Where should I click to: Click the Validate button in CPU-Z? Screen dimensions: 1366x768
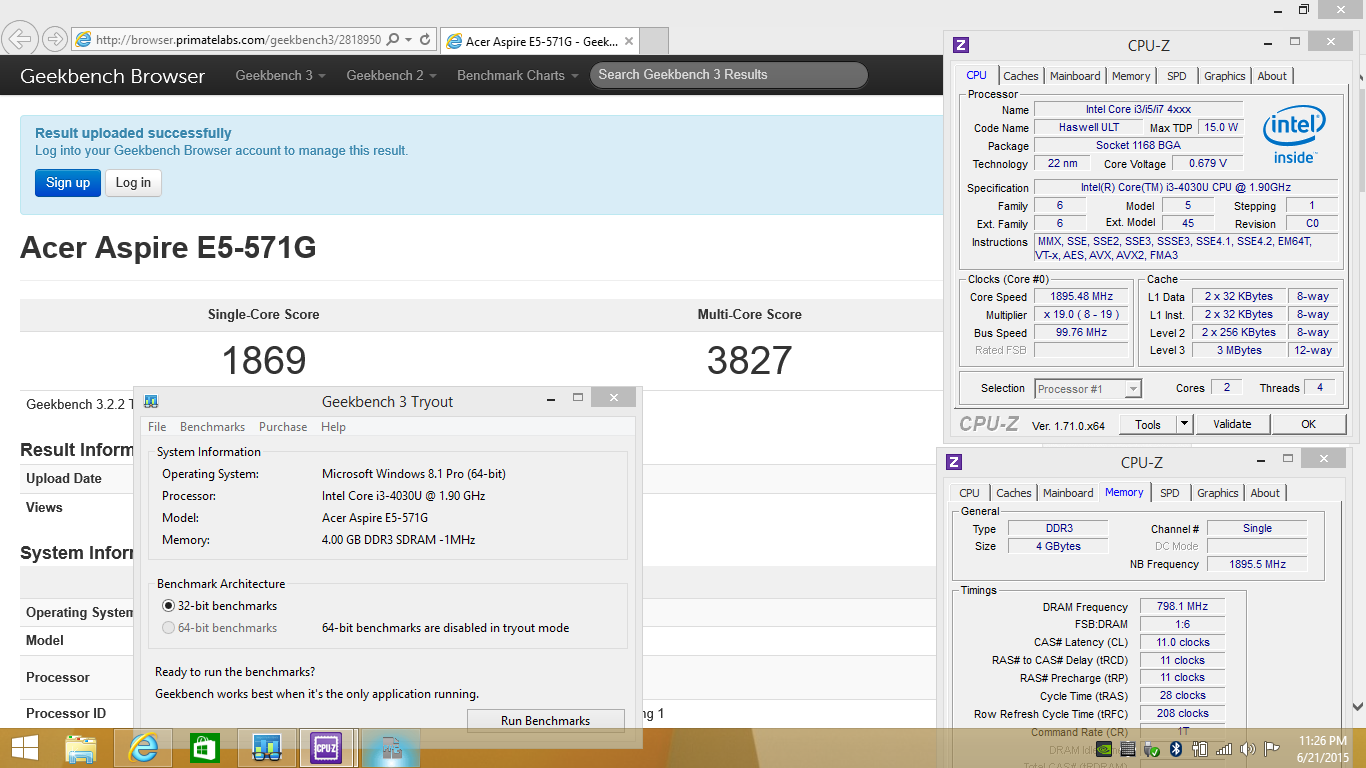coord(1232,424)
